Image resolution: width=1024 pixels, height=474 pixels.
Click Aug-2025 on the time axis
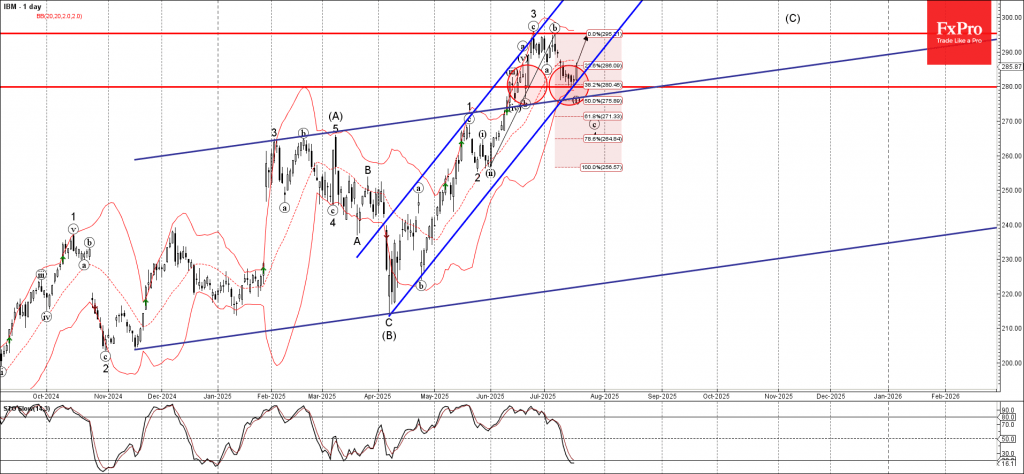(605, 396)
